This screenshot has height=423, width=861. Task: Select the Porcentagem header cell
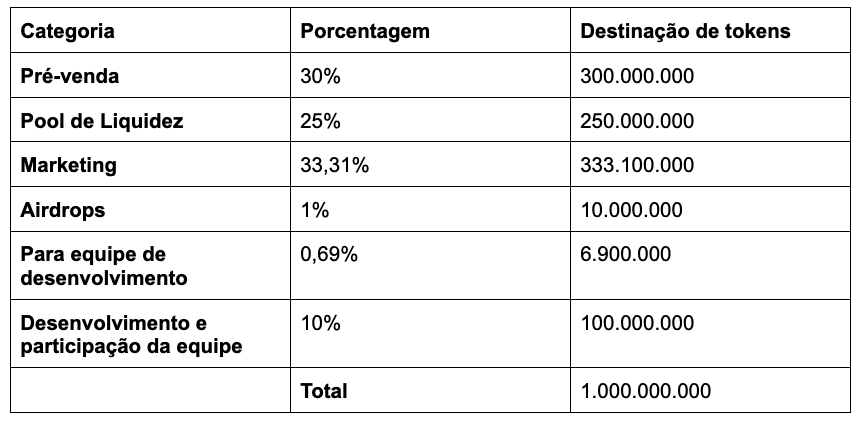(x=430, y=30)
